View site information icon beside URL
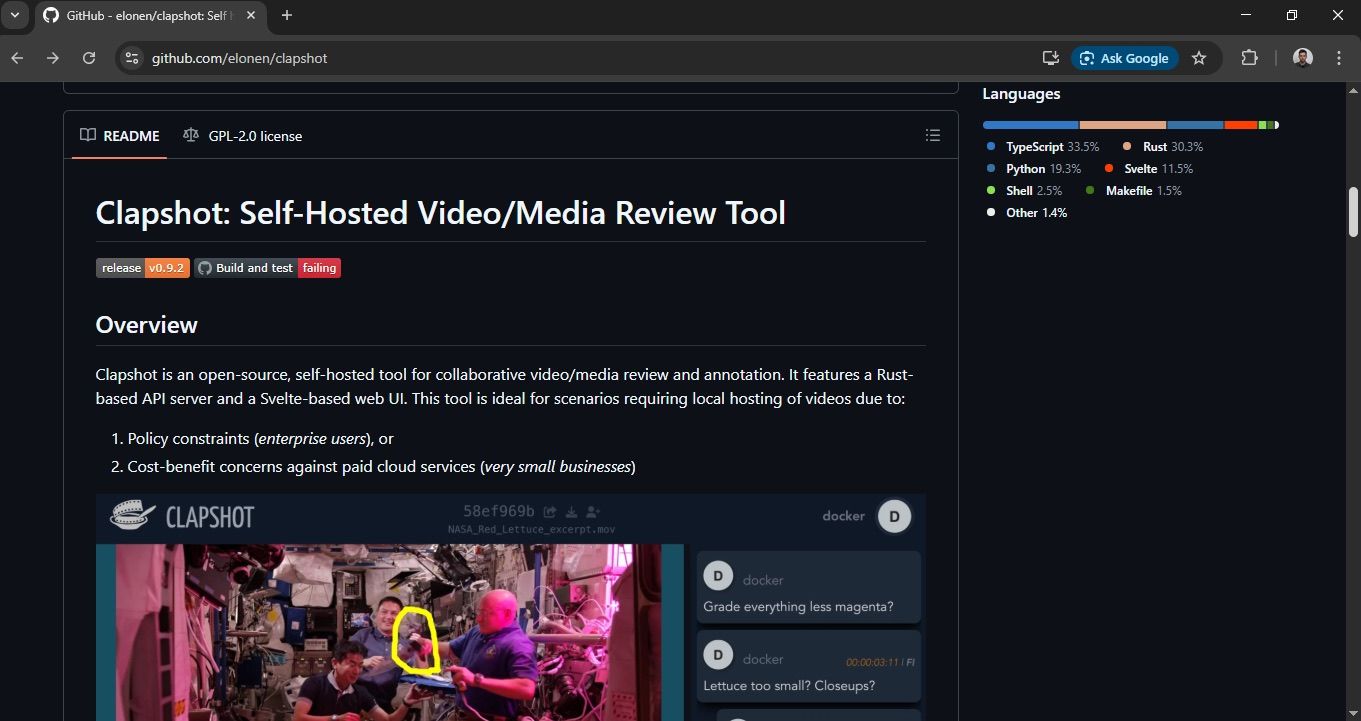1361x721 pixels. pyautogui.click(x=132, y=58)
